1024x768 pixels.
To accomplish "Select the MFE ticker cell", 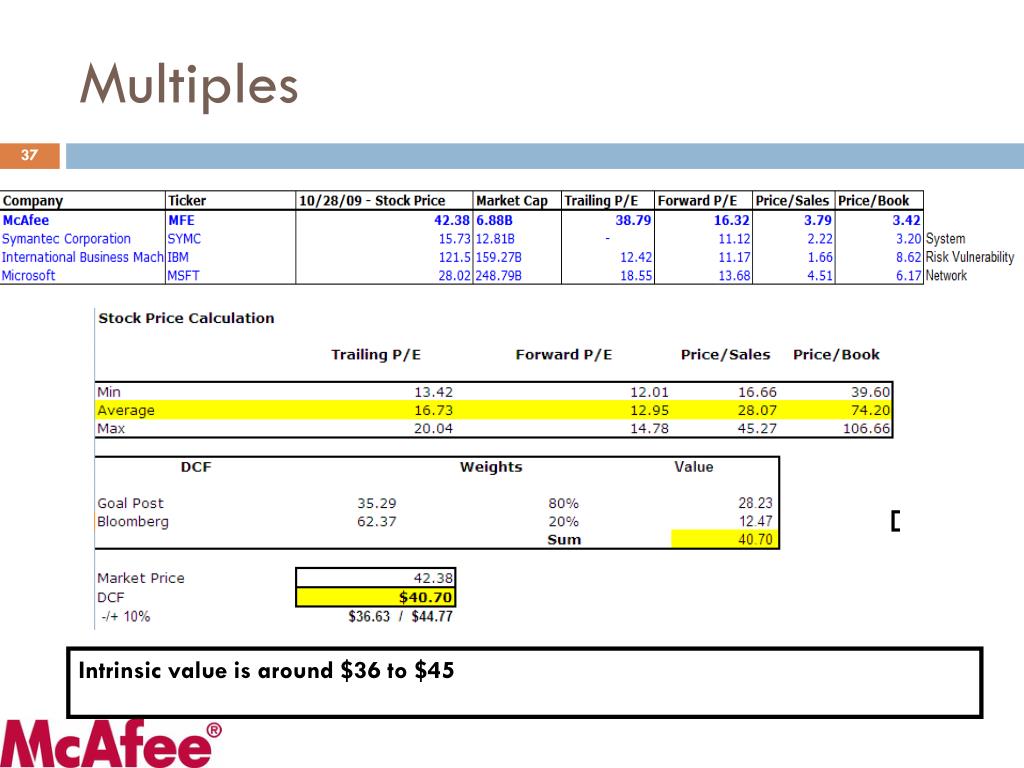I will pyautogui.click(x=181, y=220).
